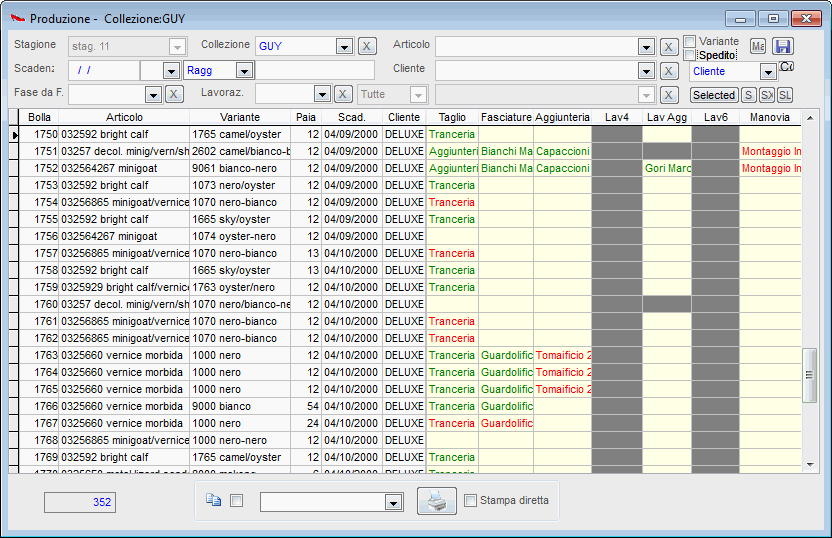Select row selector of Bolla 1750
Image resolution: width=832 pixels, height=538 pixels.
click(x=14, y=134)
